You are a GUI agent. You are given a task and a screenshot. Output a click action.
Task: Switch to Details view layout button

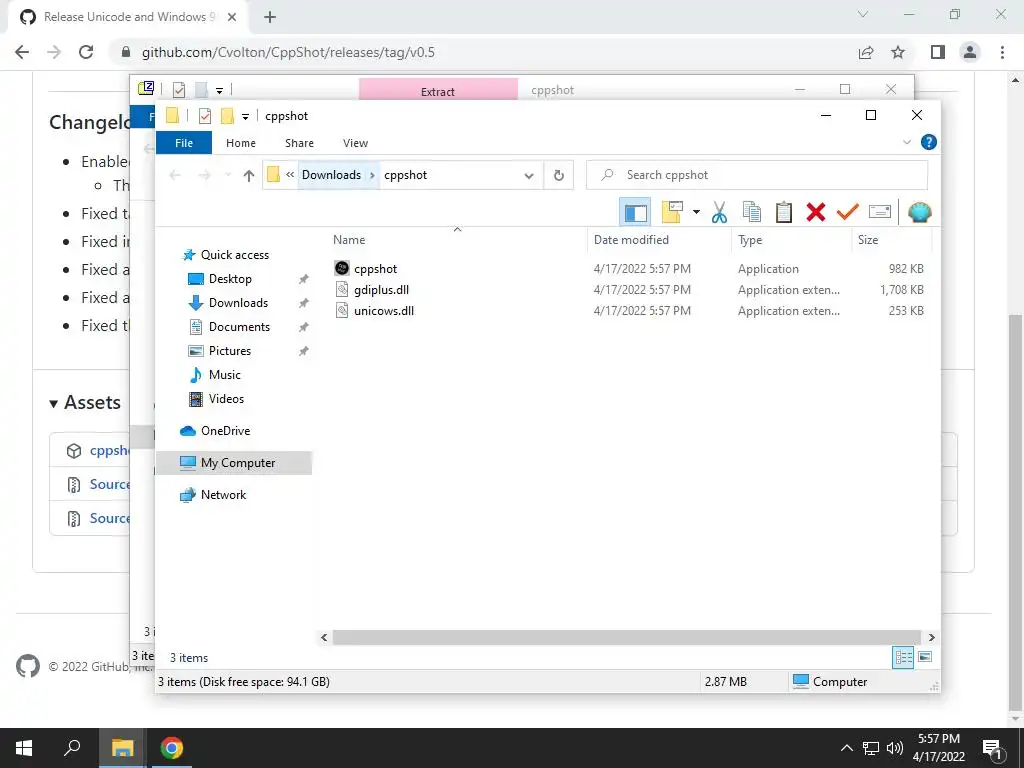pos(903,657)
